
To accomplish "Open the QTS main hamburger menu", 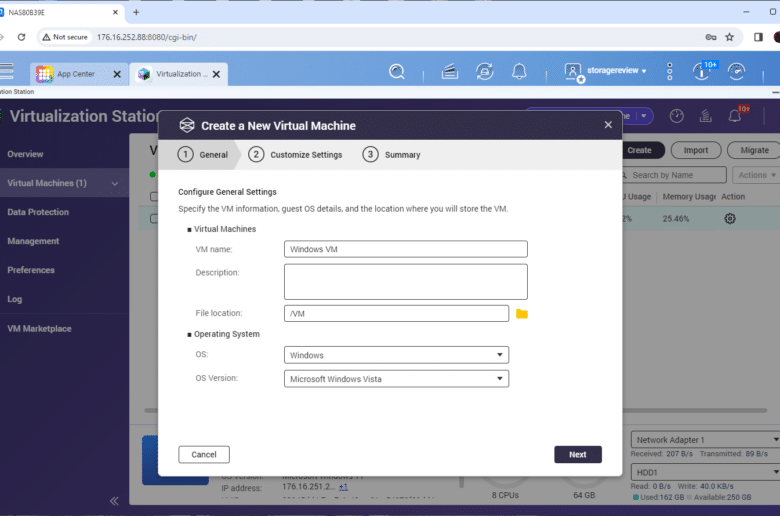I will pos(6,71).
